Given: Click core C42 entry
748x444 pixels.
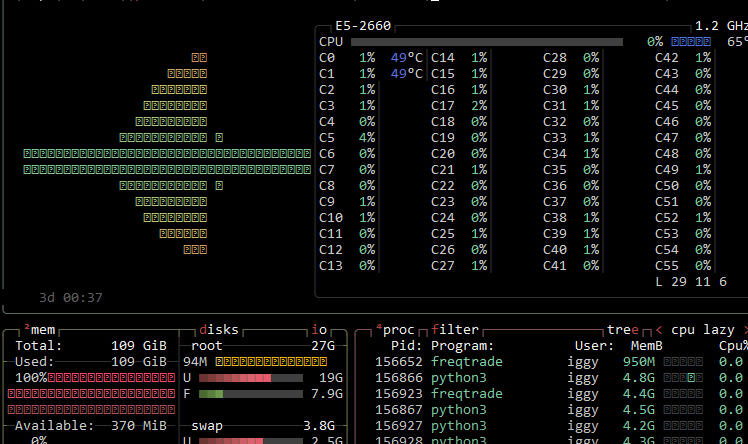Looking at the screenshot, I should (683, 58).
